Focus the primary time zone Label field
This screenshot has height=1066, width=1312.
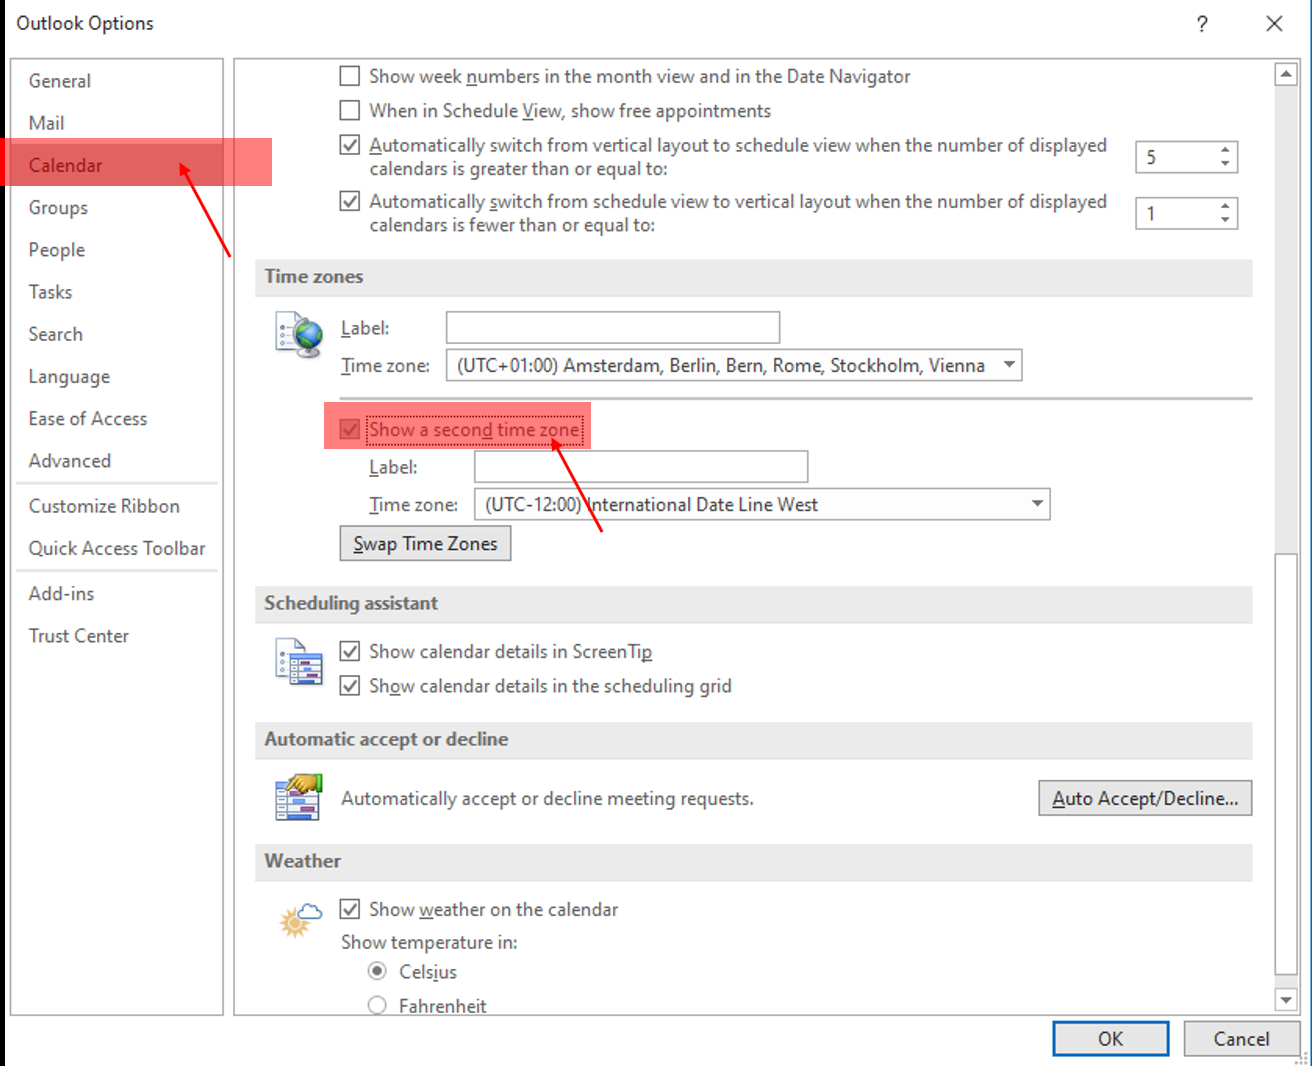[x=613, y=327]
